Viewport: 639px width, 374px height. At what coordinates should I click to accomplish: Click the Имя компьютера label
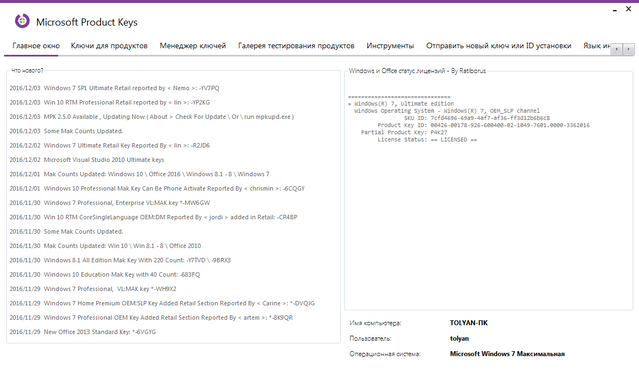(375, 323)
